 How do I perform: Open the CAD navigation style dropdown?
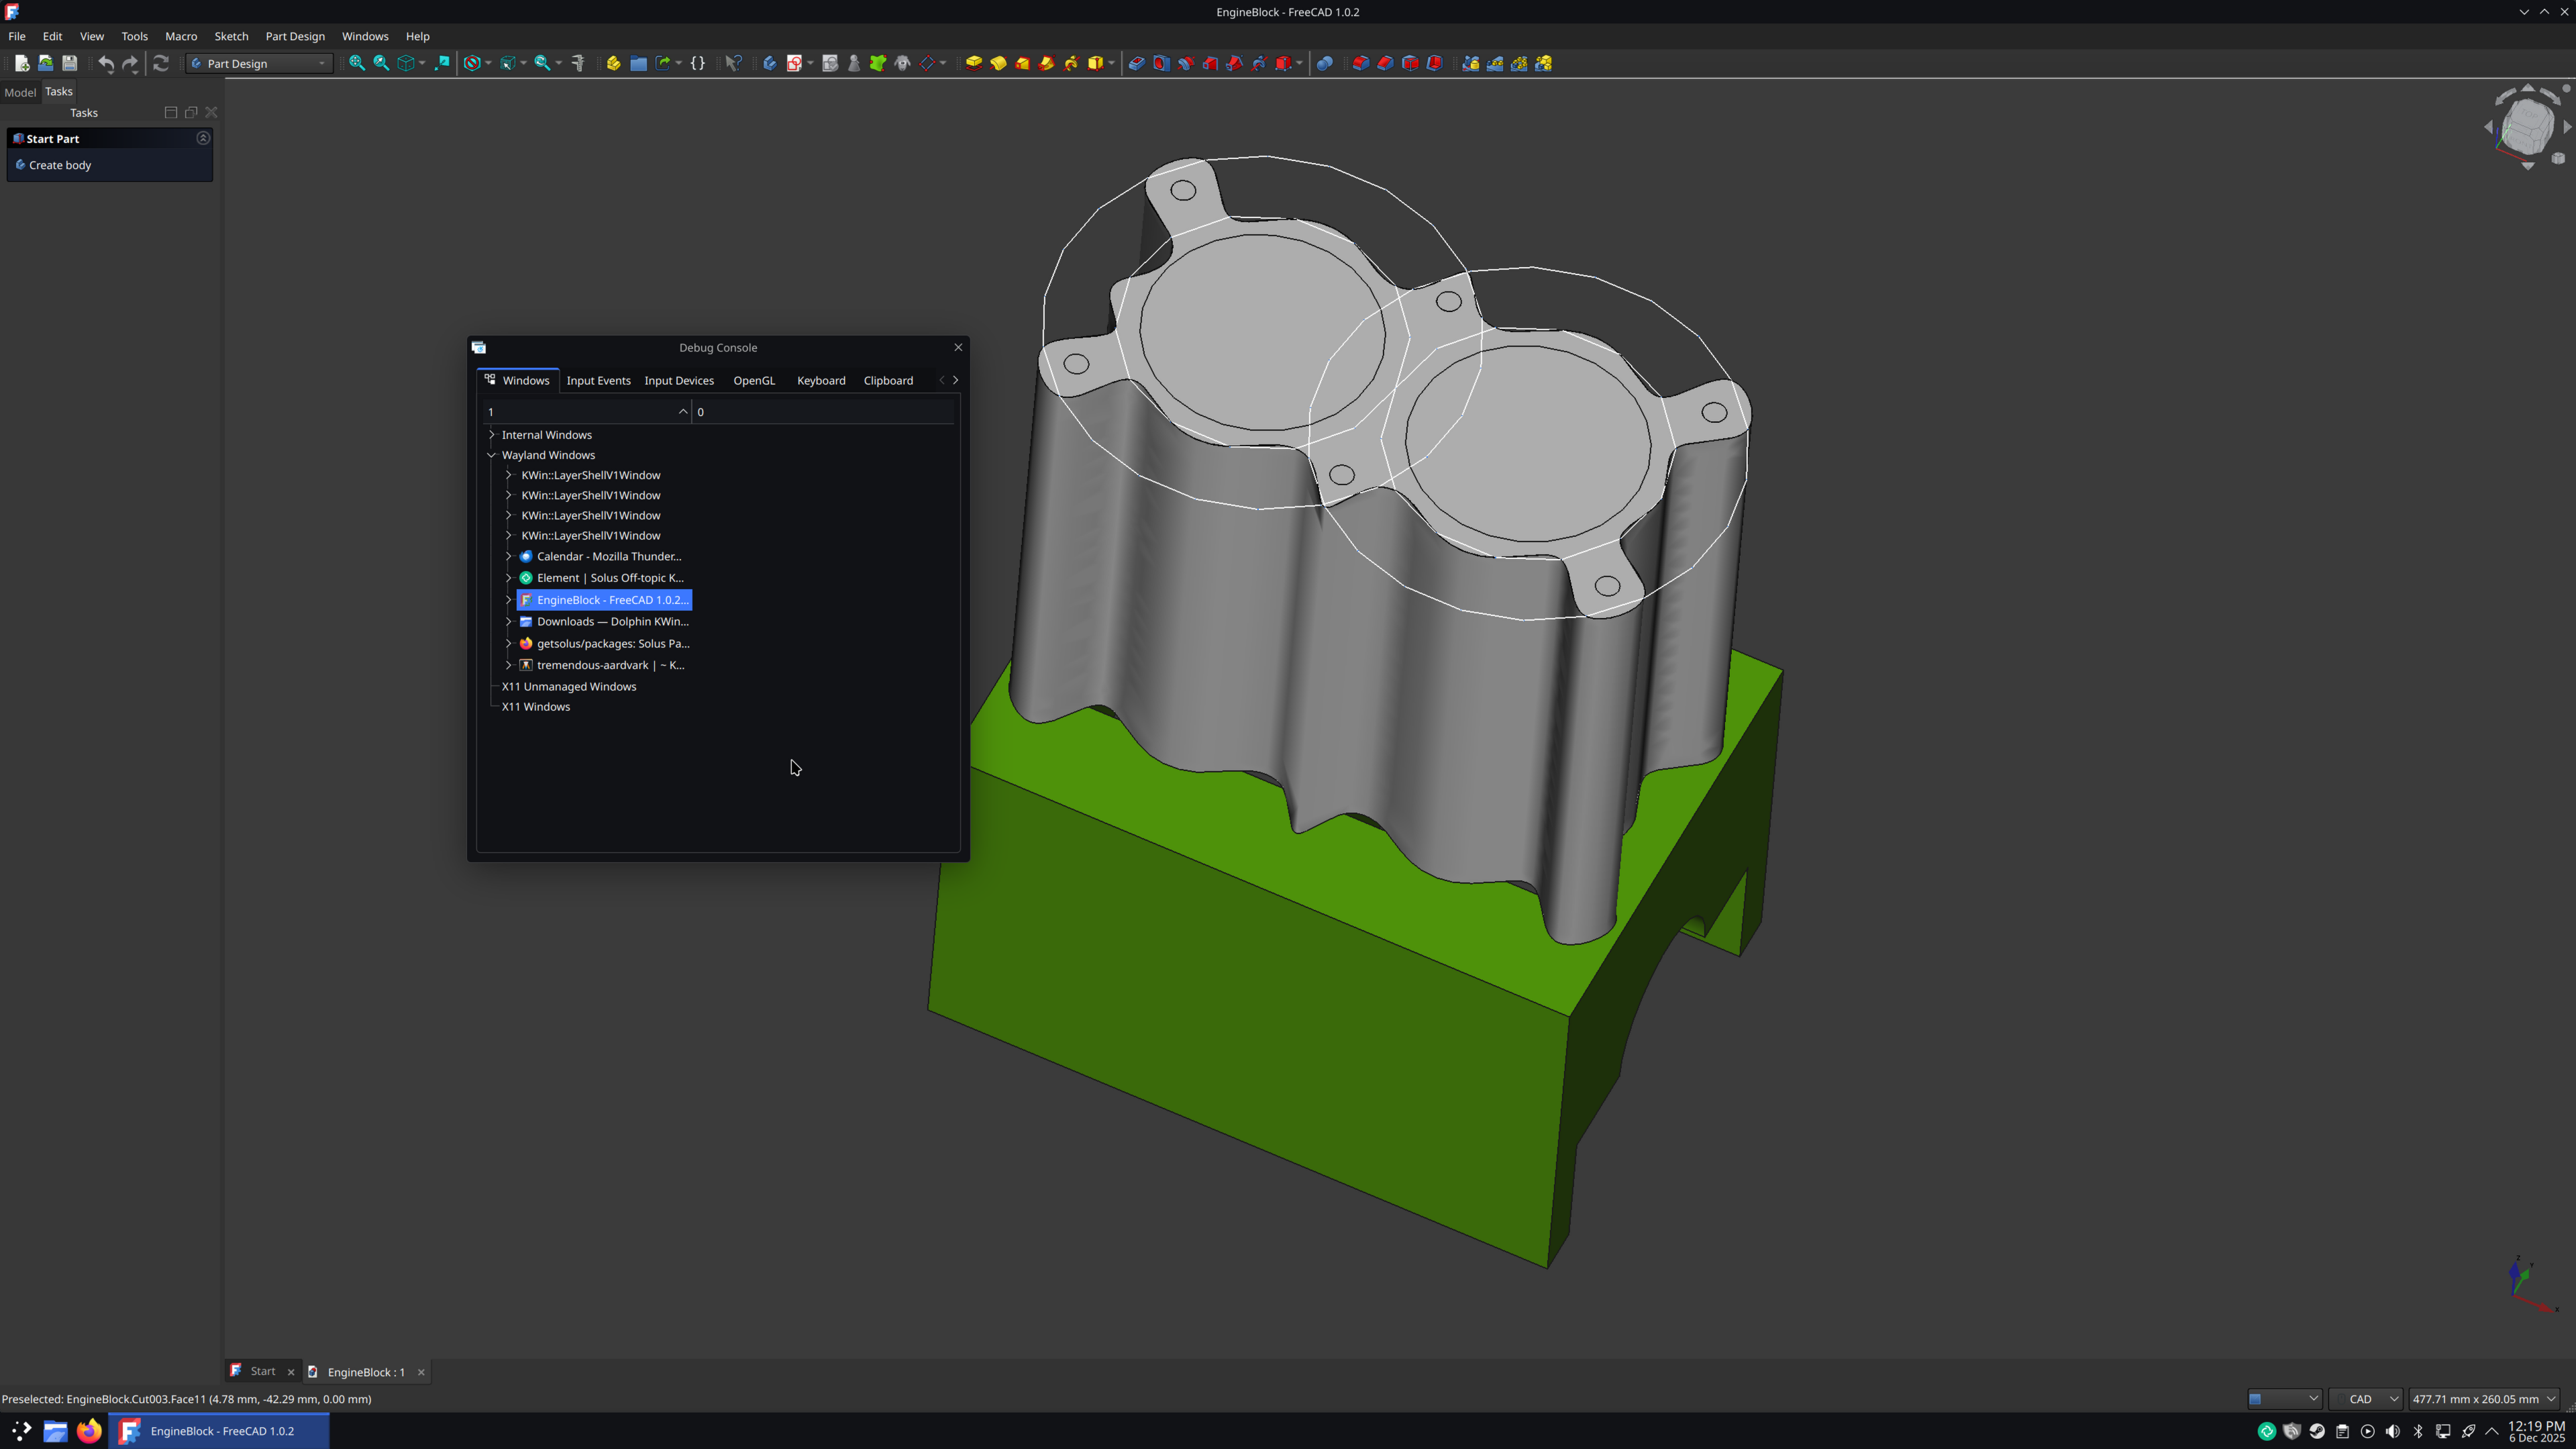coord(2365,1399)
